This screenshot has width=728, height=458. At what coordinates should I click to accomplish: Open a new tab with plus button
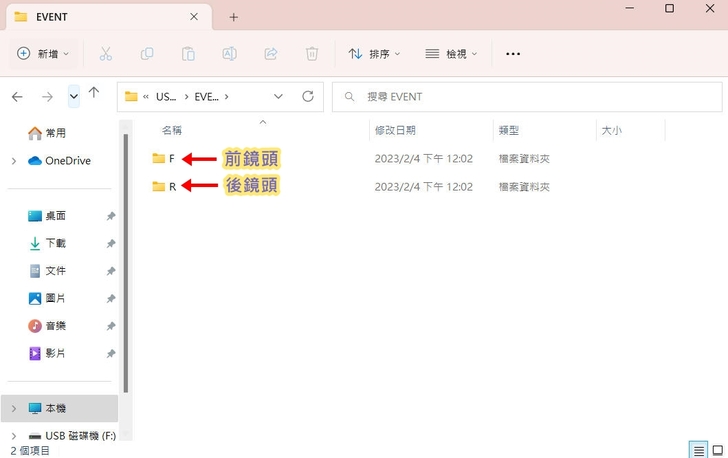point(234,17)
